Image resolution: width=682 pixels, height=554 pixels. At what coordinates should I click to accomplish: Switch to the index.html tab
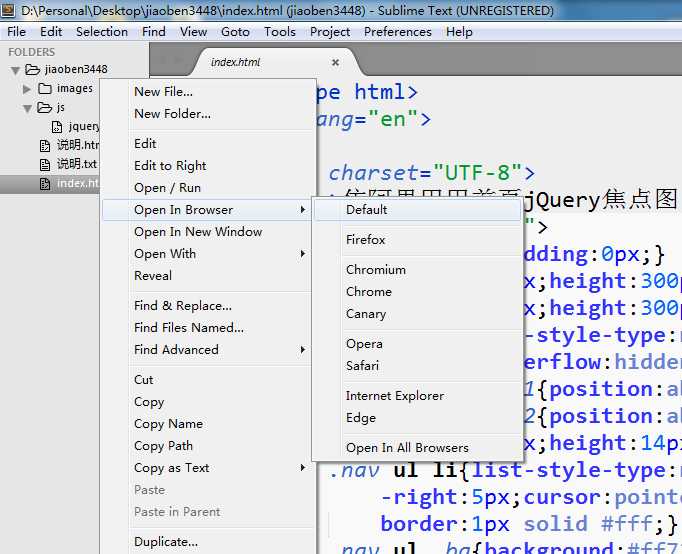235,62
